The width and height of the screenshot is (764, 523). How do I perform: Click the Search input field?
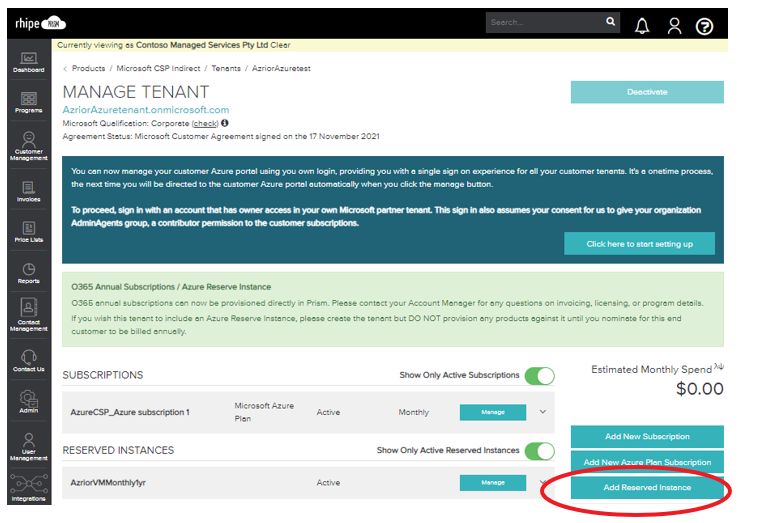pyautogui.click(x=545, y=22)
